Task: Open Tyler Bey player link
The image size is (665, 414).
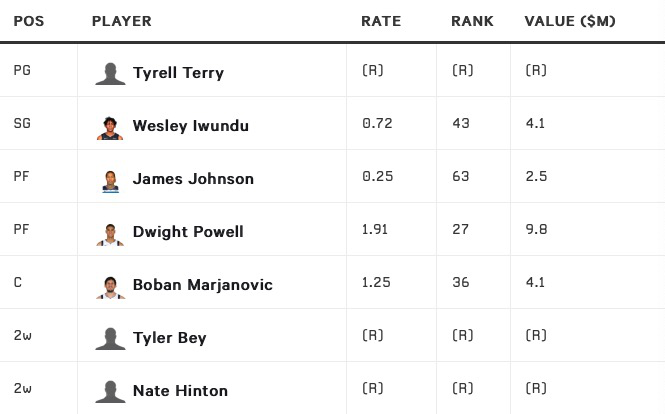Action: [x=170, y=338]
